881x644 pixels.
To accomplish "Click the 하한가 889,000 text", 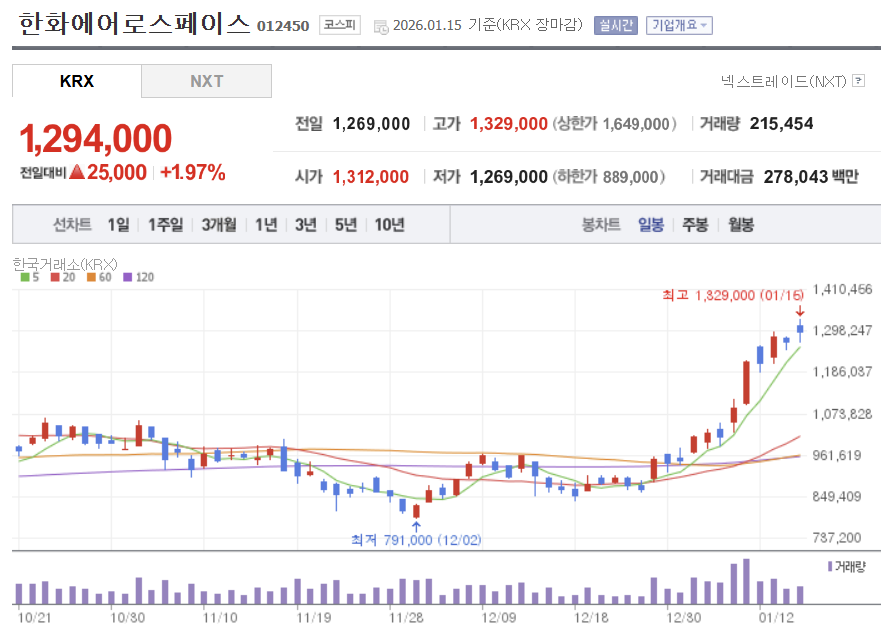I will 609,177.
